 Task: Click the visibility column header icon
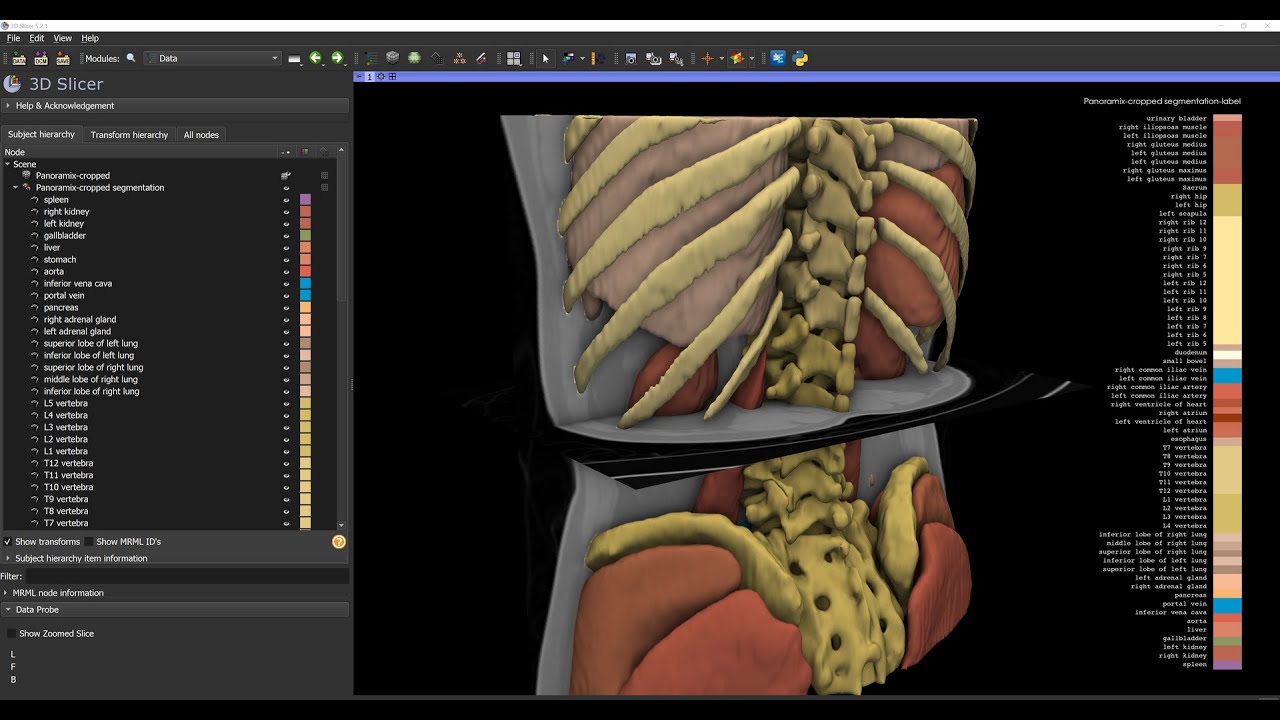coord(286,152)
